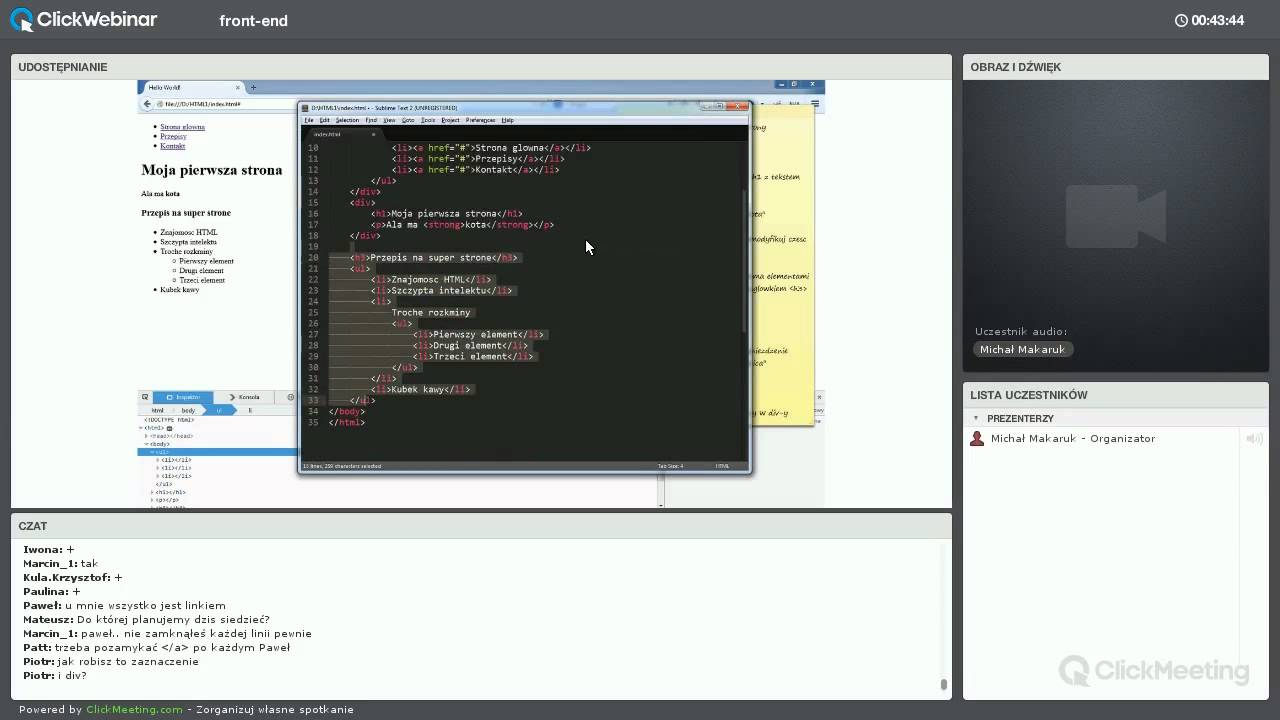Viewport: 1280px width, 720px height.
Task: Click the html breadcrumb in the inspector
Action: click(158, 410)
